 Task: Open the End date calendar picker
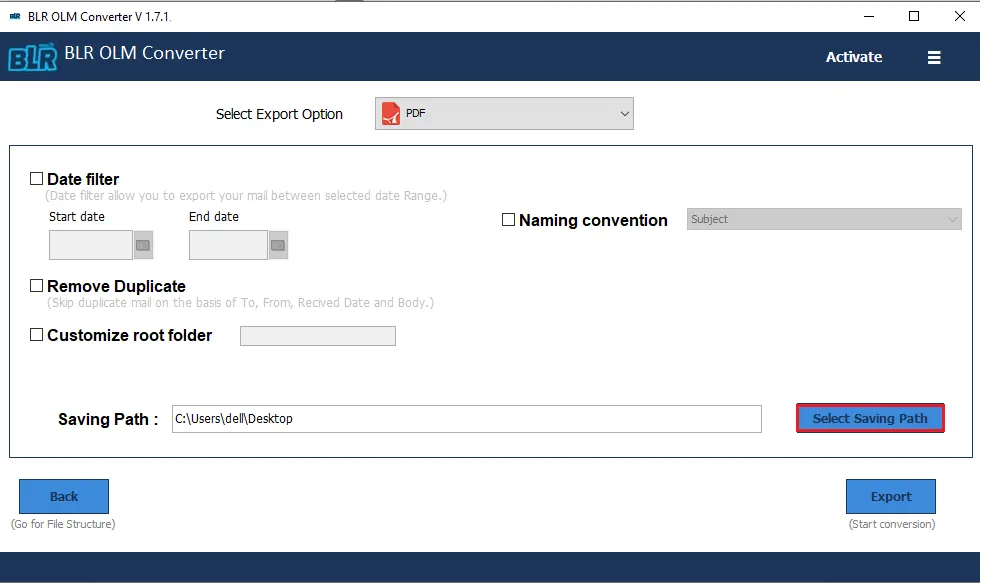[278, 245]
